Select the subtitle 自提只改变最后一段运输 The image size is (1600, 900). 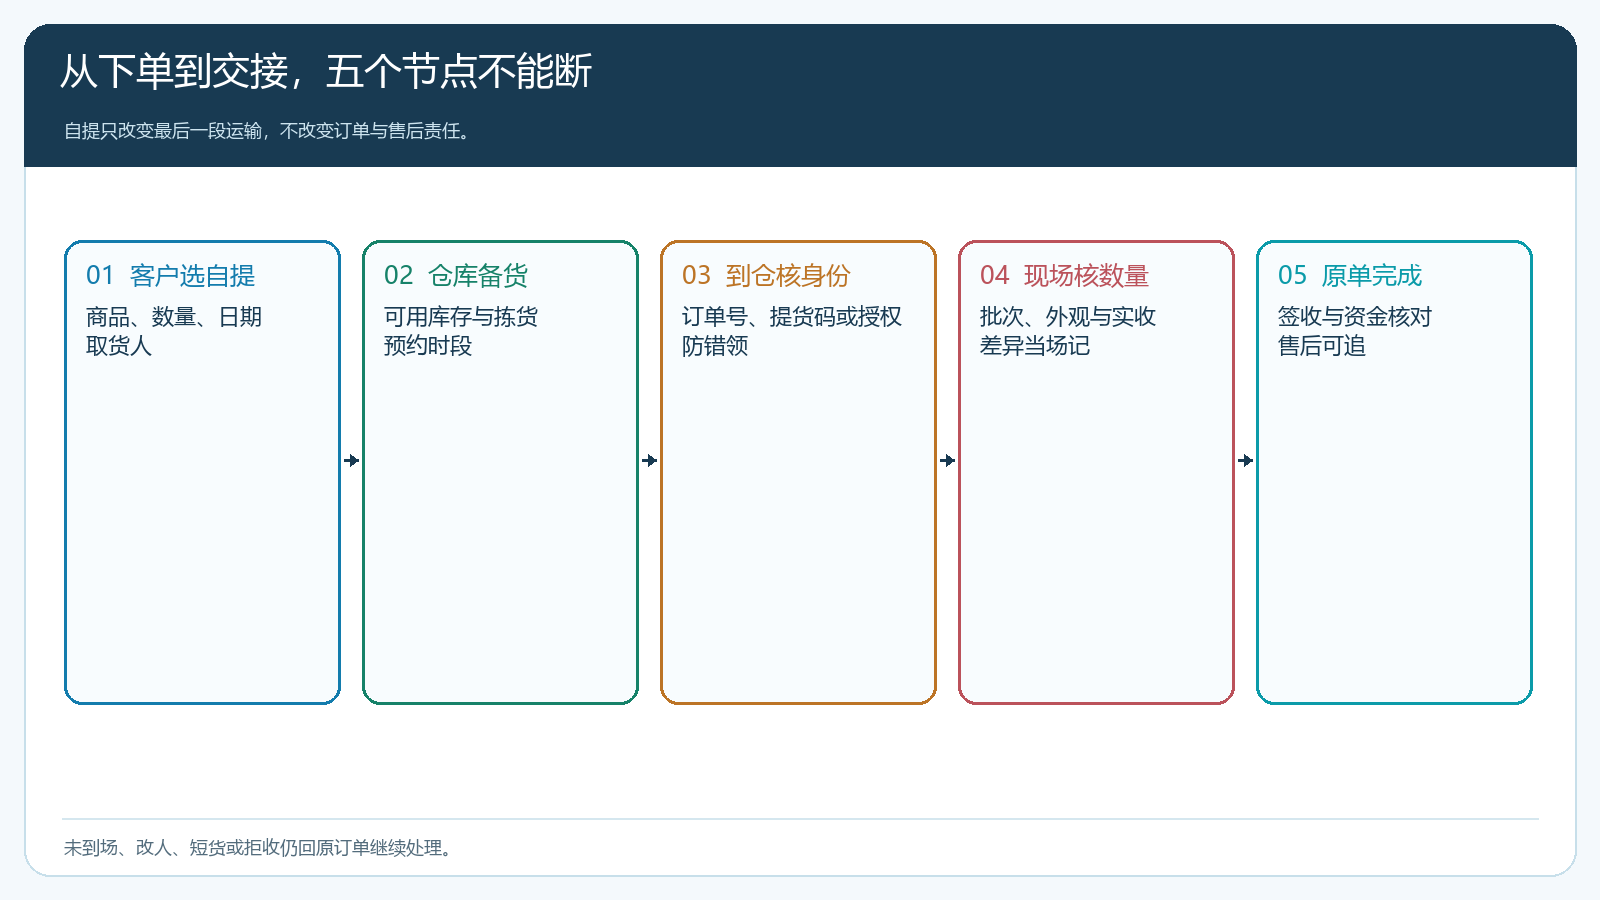click(x=163, y=131)
